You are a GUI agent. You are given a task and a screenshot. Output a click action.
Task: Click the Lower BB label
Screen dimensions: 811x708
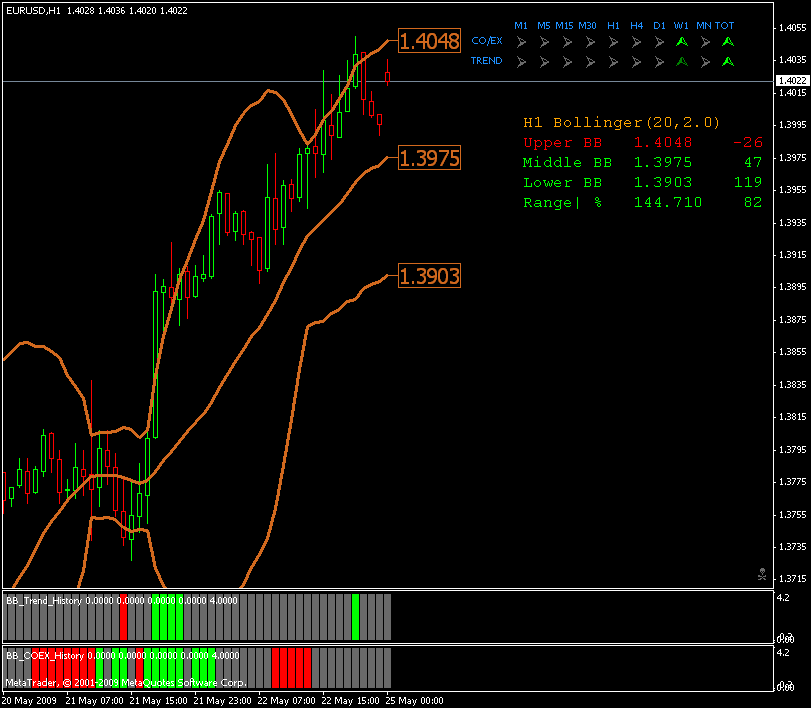tap(563, 183)
